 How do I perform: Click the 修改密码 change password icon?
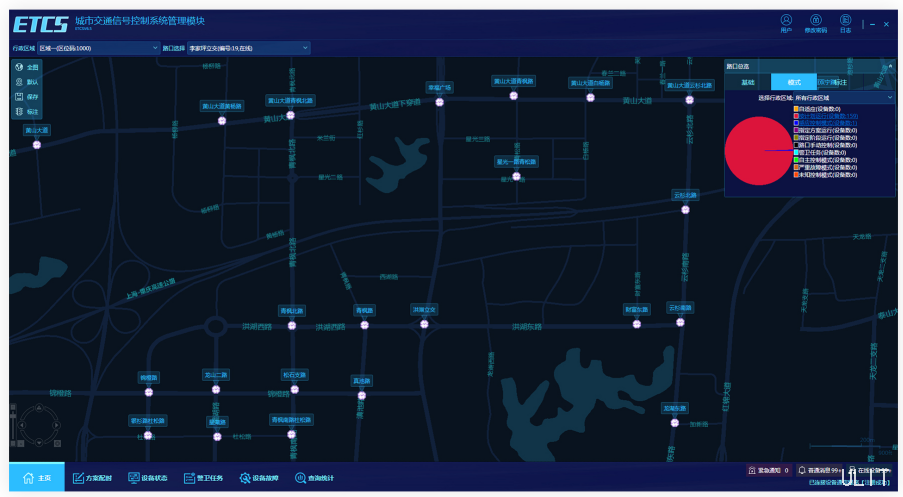point(816,21)
